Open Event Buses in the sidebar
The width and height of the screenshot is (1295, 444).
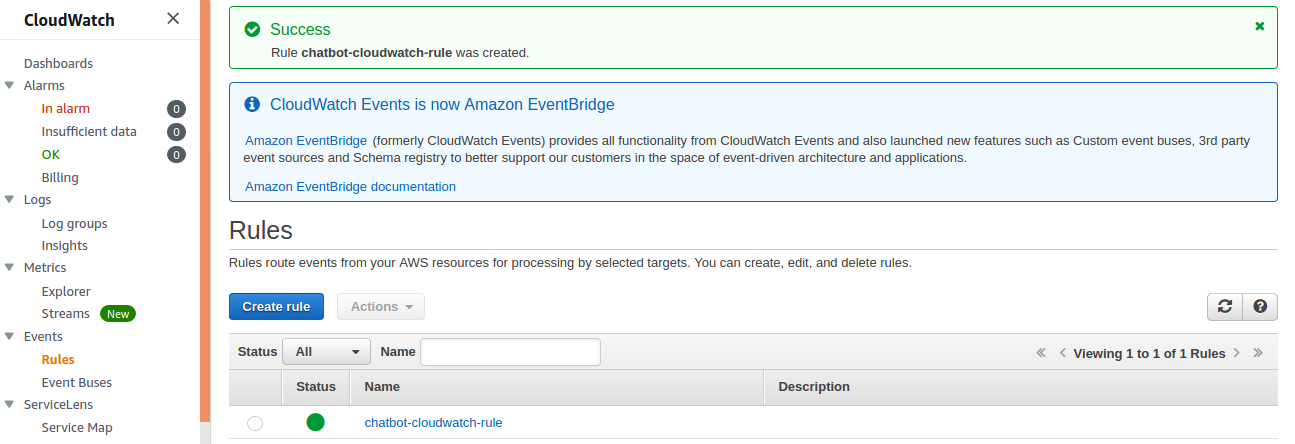click(x=77, y=382)
